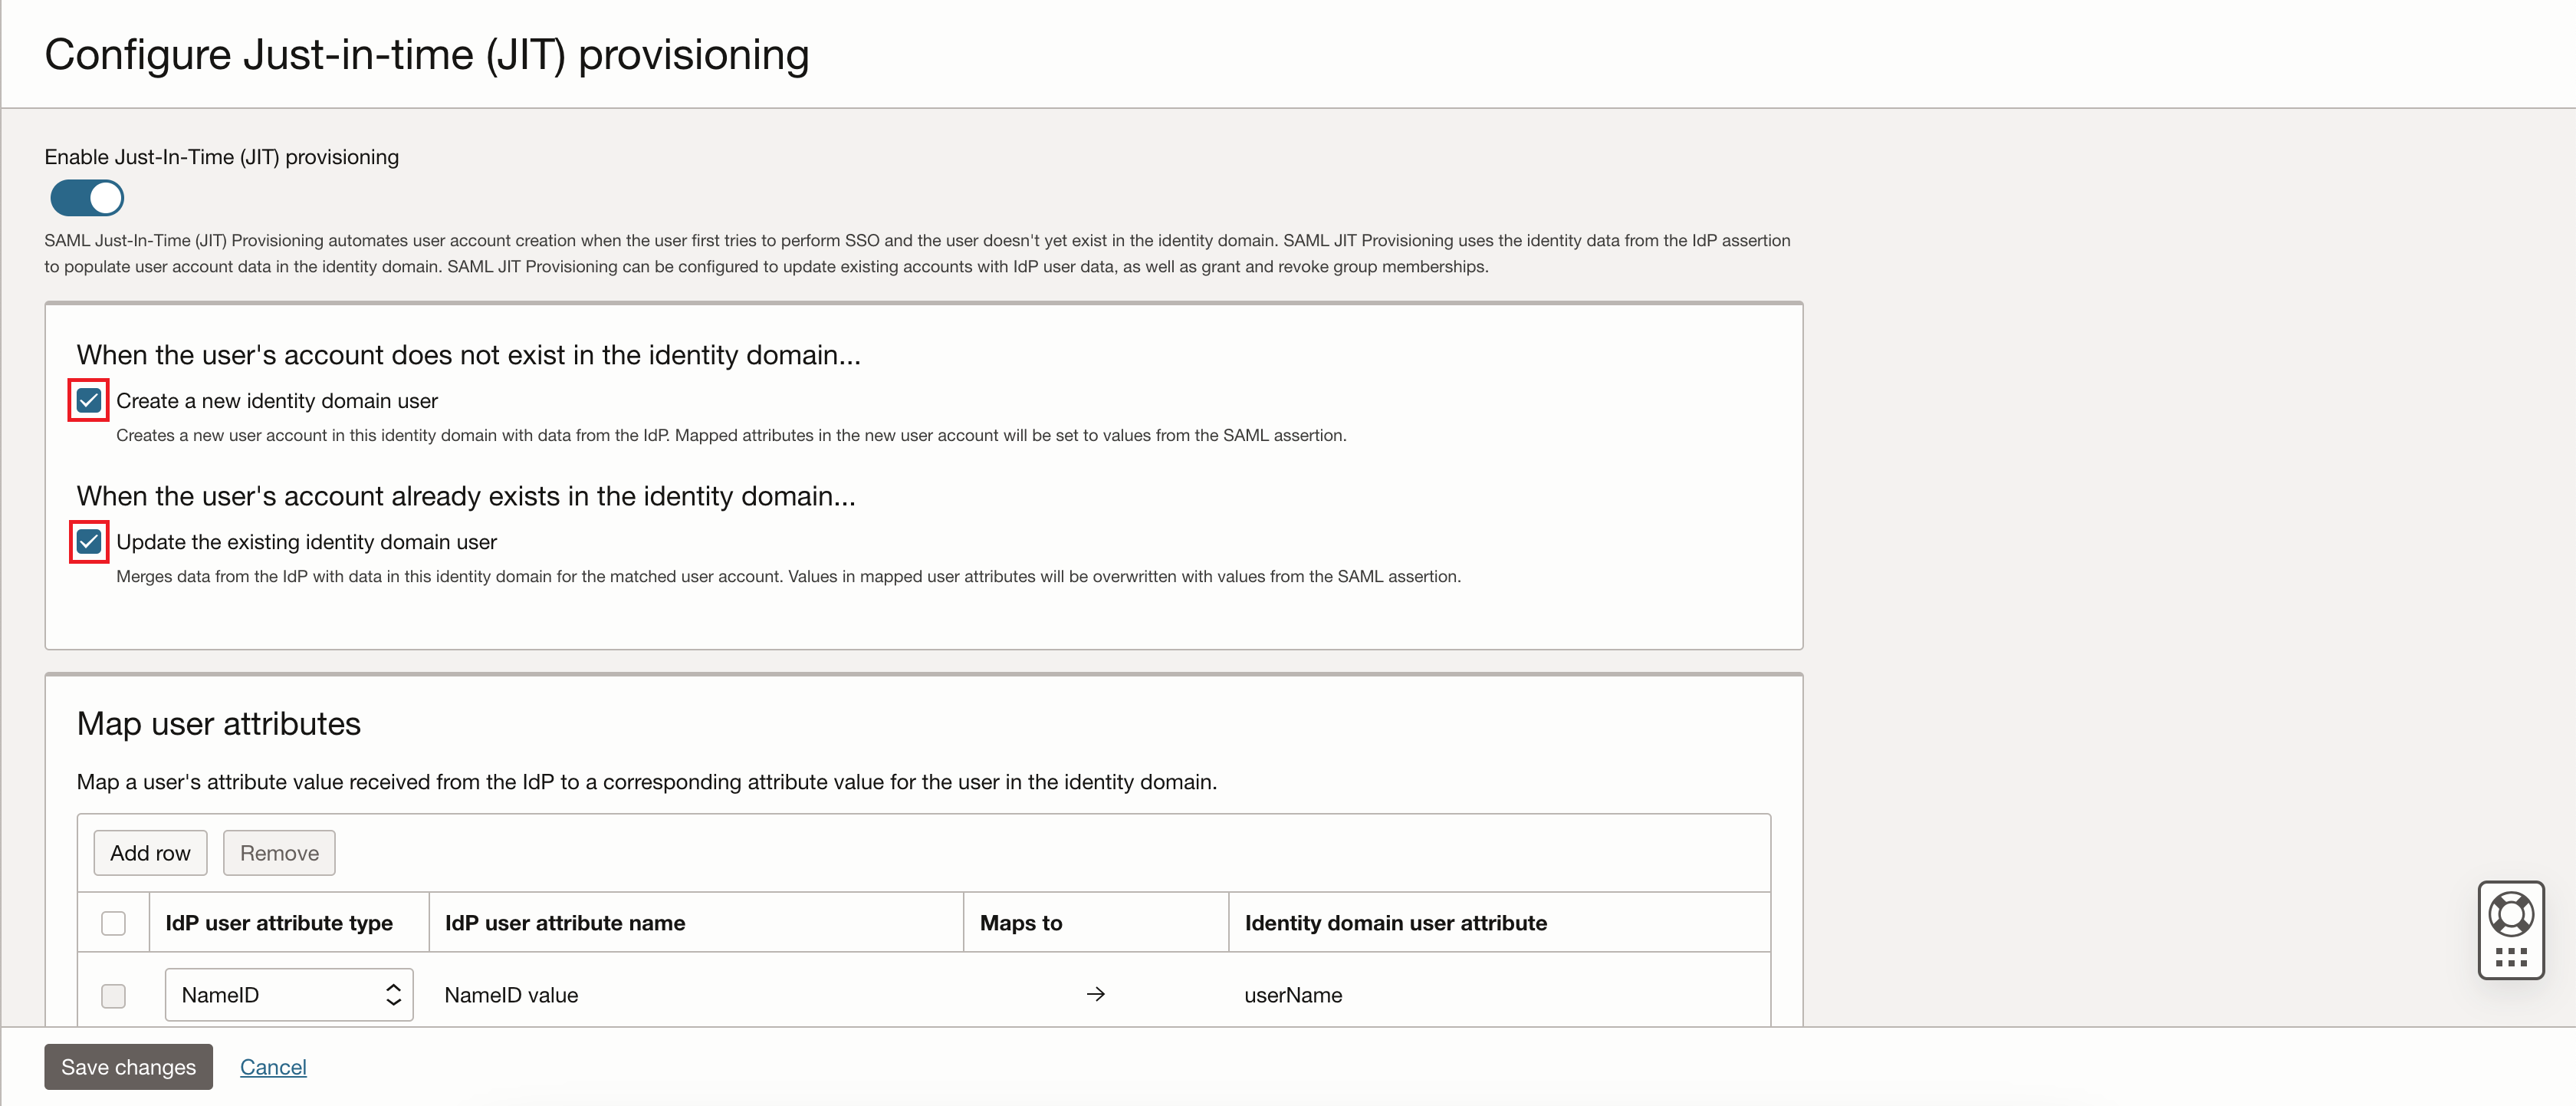Click the userName attribute text

point(1293,994)
